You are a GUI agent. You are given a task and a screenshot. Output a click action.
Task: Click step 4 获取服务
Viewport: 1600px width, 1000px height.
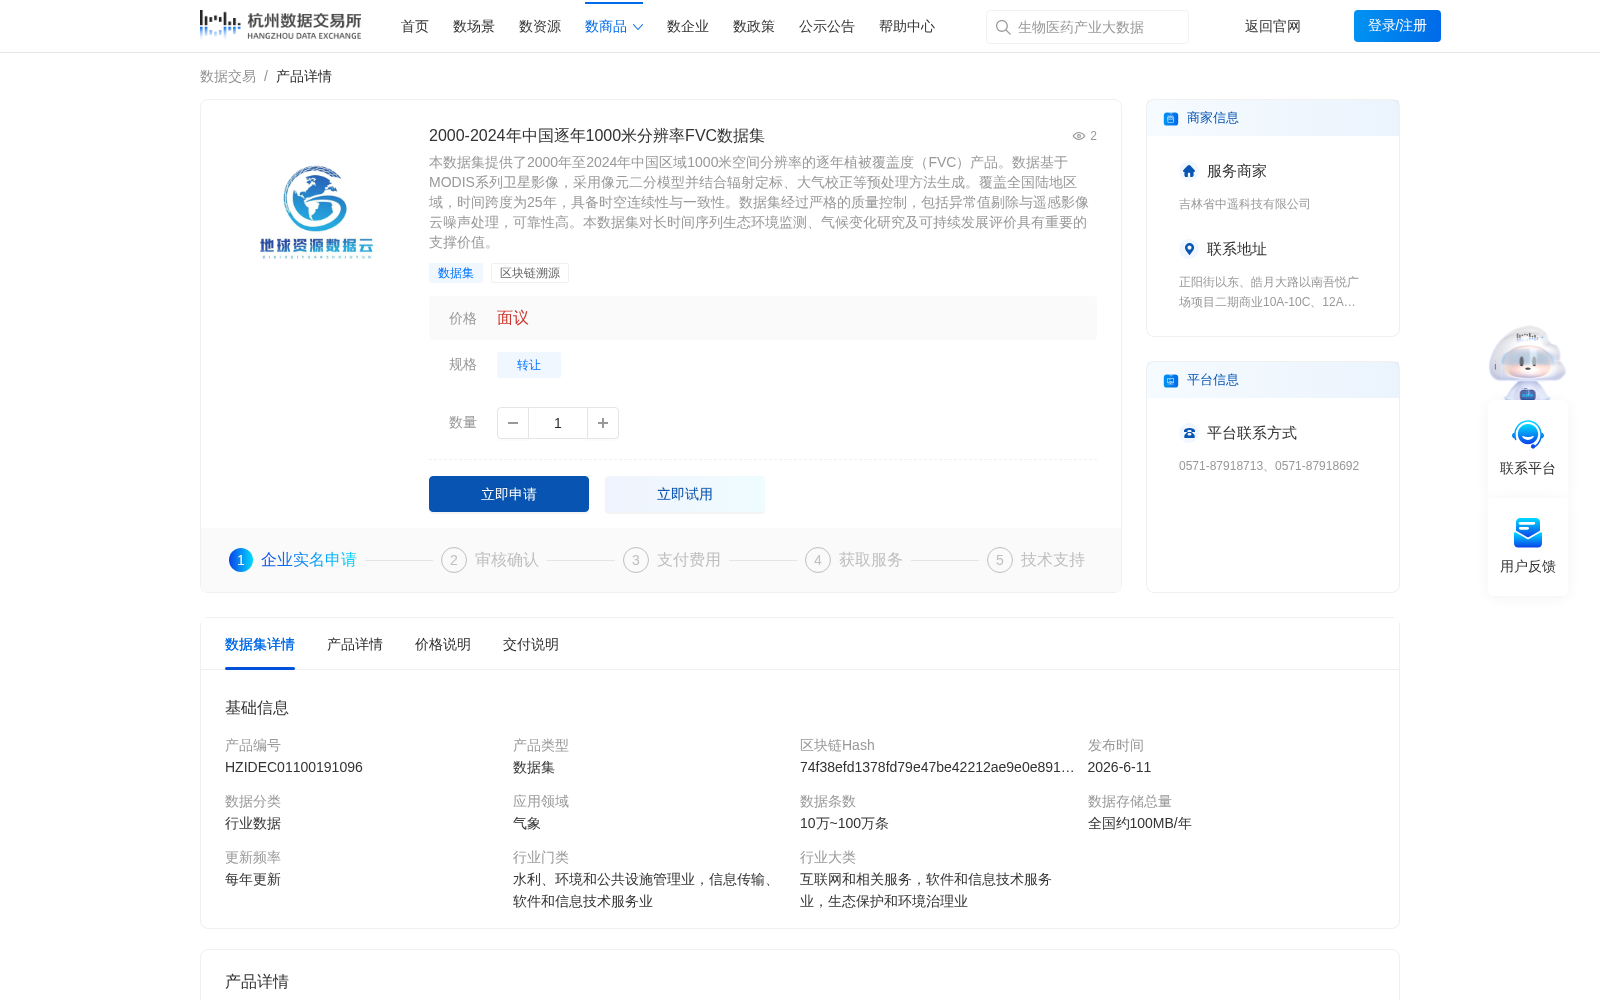854,560
